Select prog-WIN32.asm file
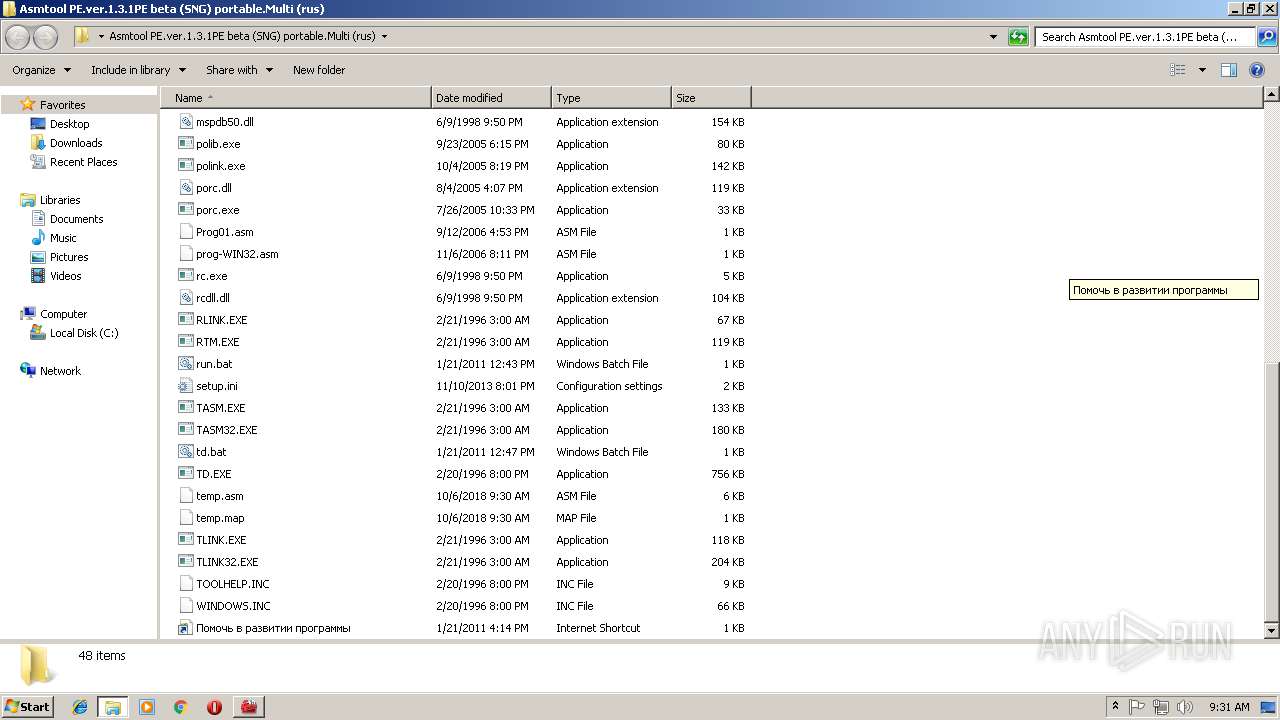Screen dimensions: 1280x720 click(237, 254)
